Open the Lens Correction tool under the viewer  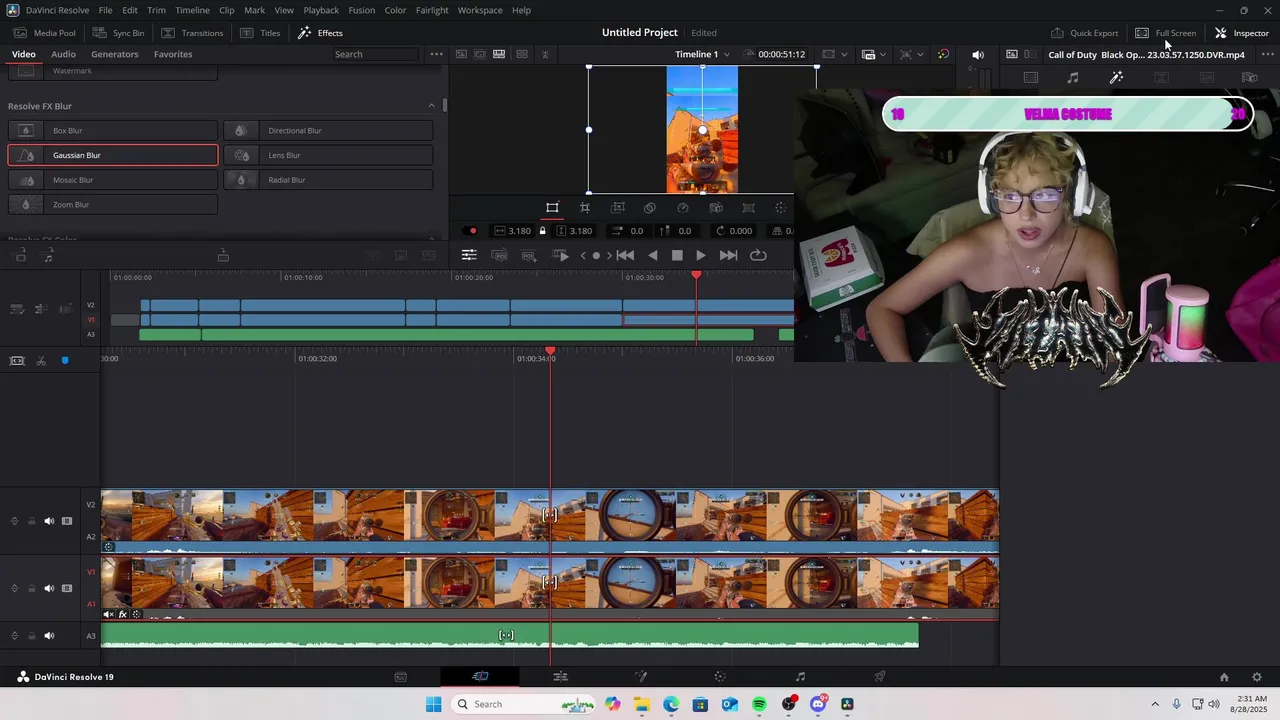(748, 208)
